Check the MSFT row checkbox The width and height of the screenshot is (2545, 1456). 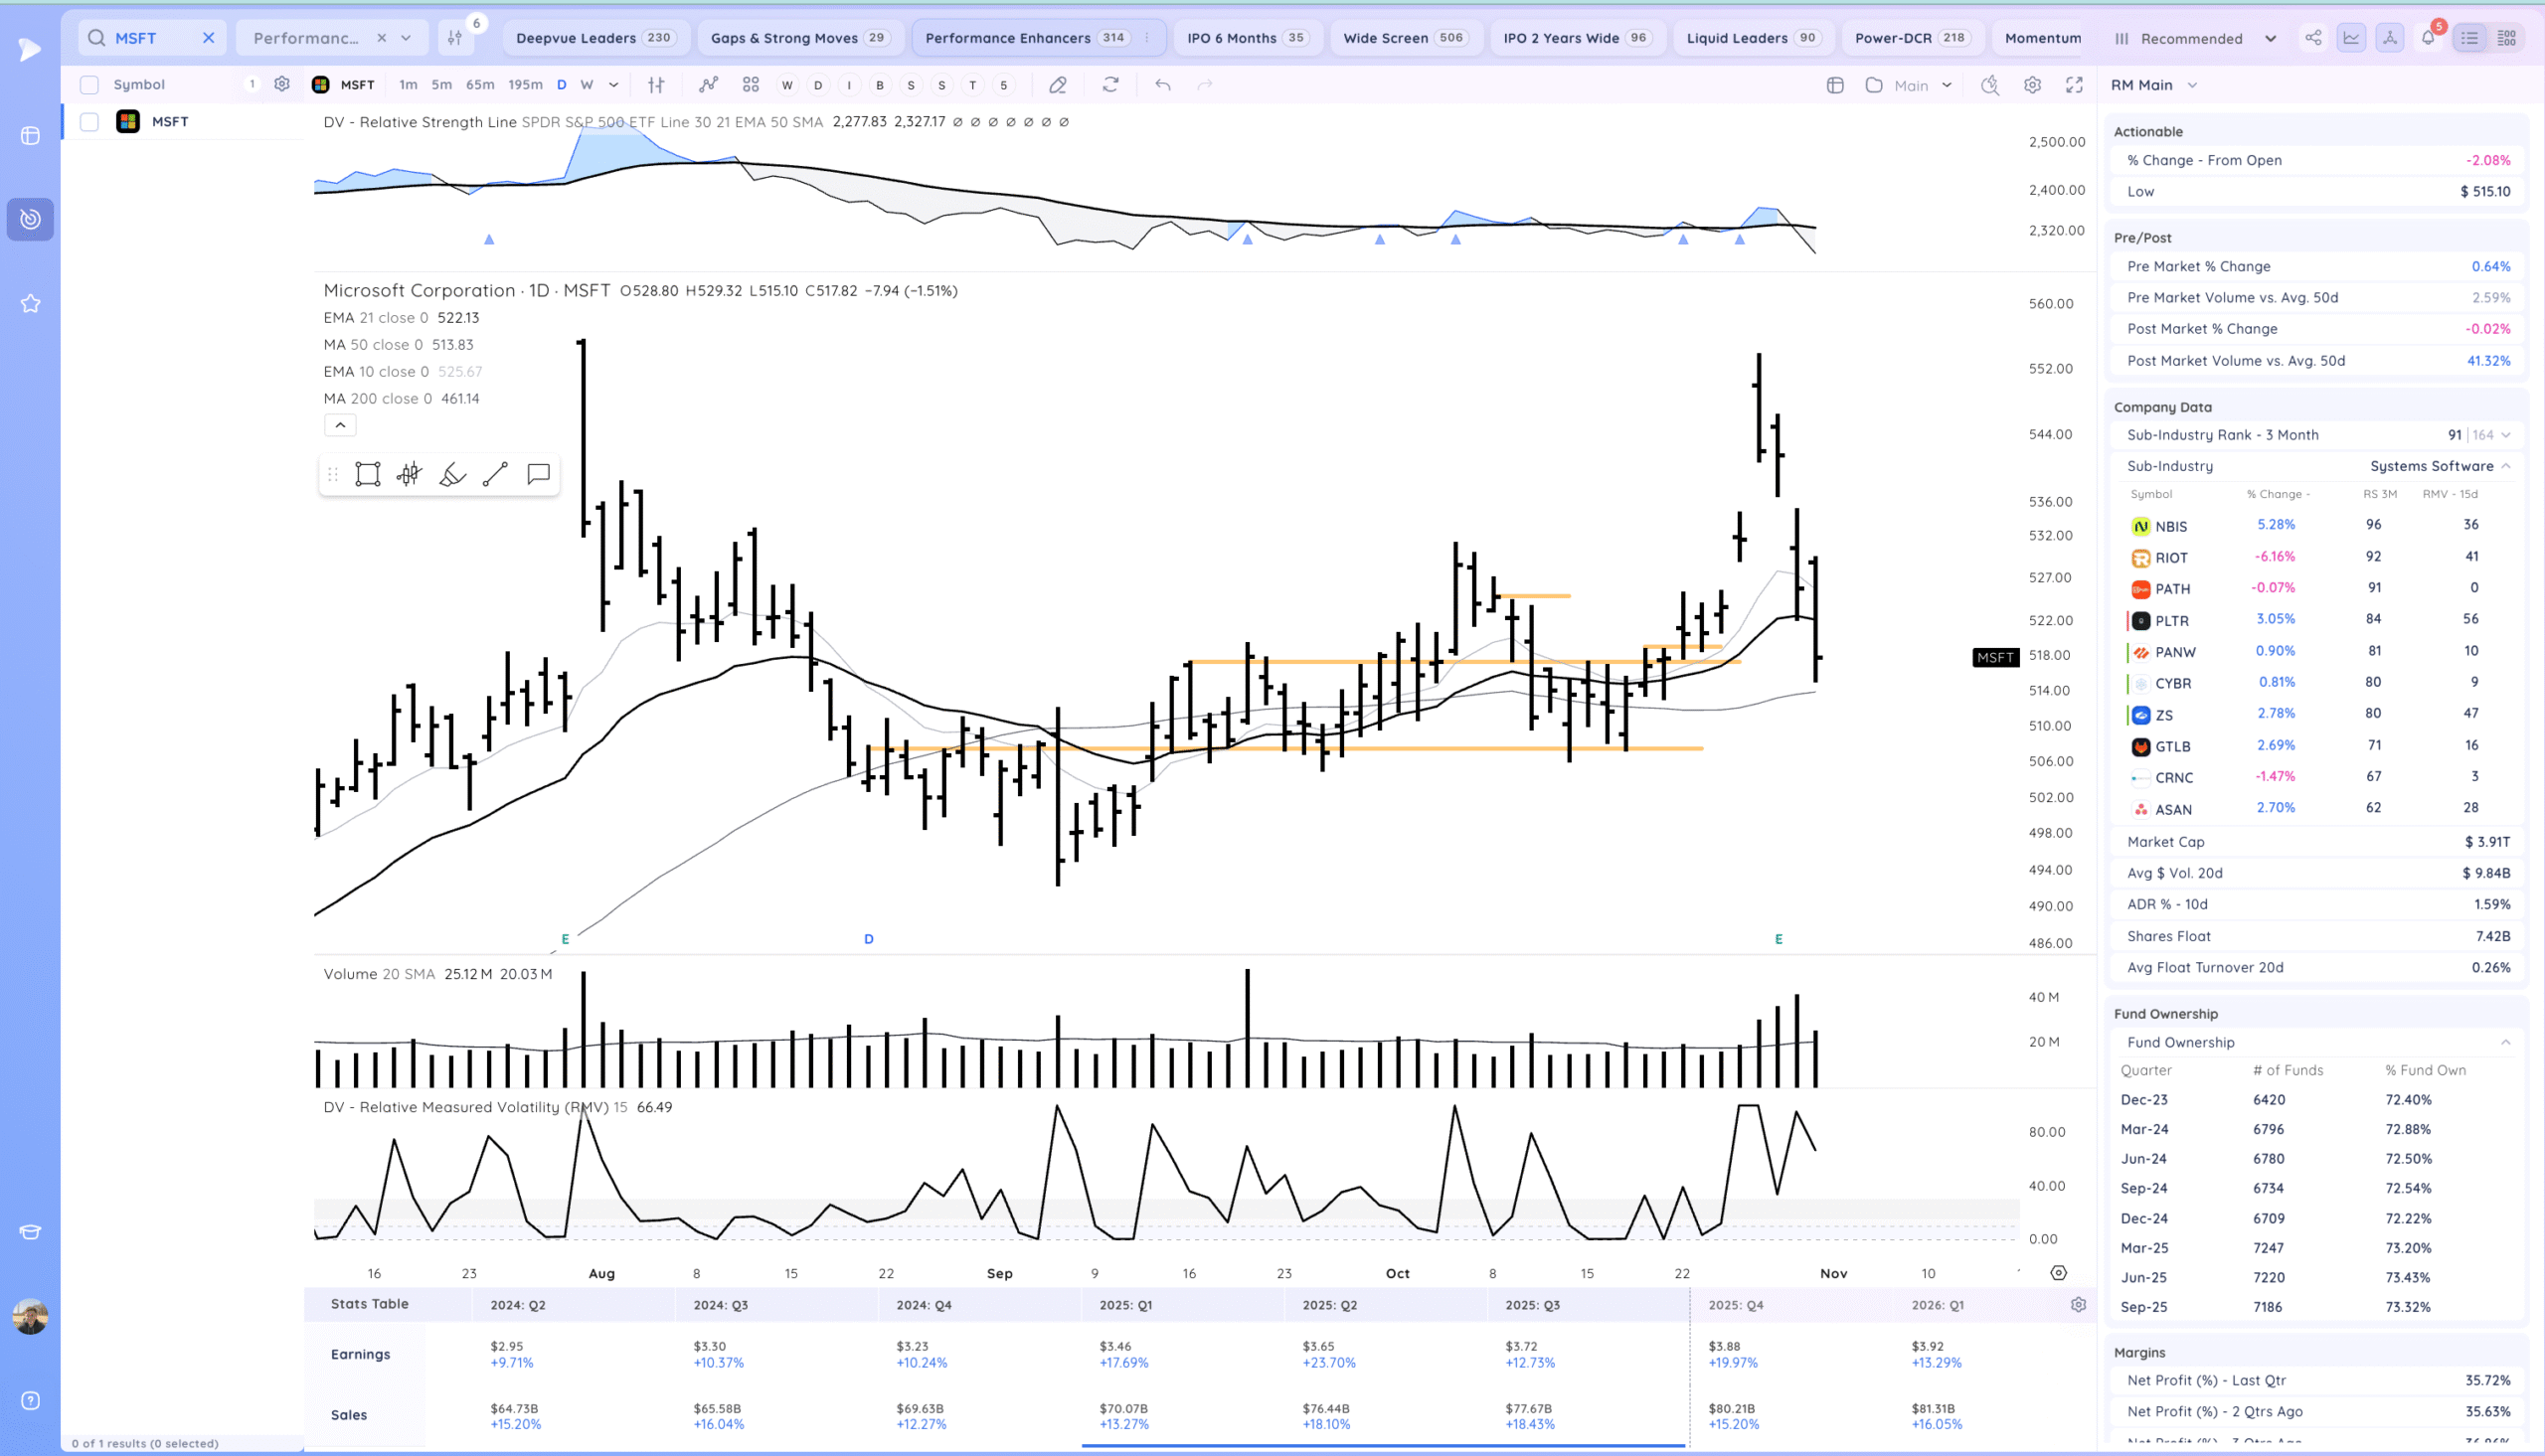coord(89,122)
